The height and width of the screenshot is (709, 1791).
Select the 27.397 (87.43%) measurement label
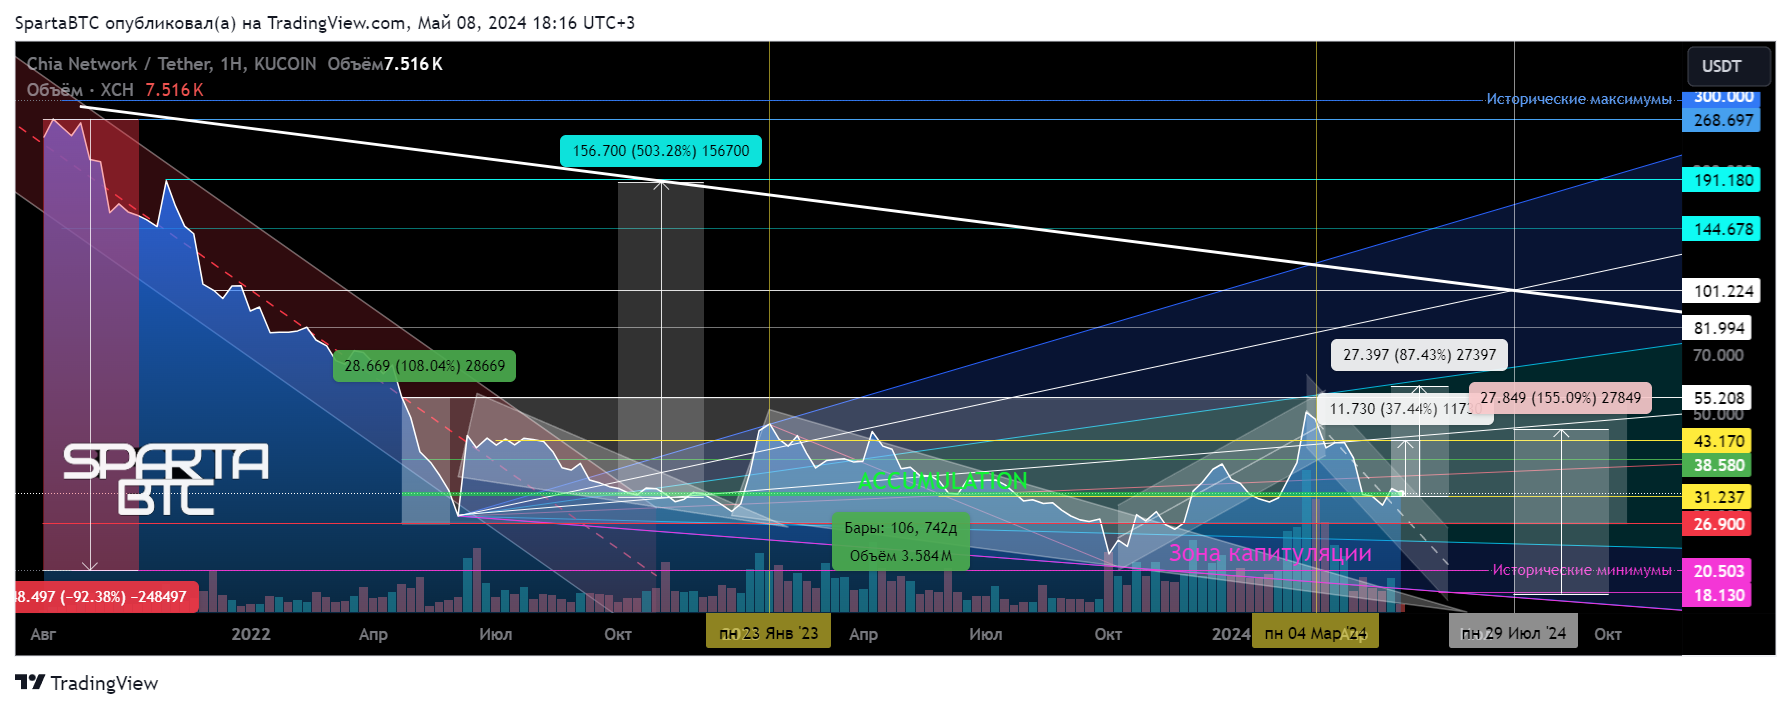pyautogui.click(x=1420, y=355)
